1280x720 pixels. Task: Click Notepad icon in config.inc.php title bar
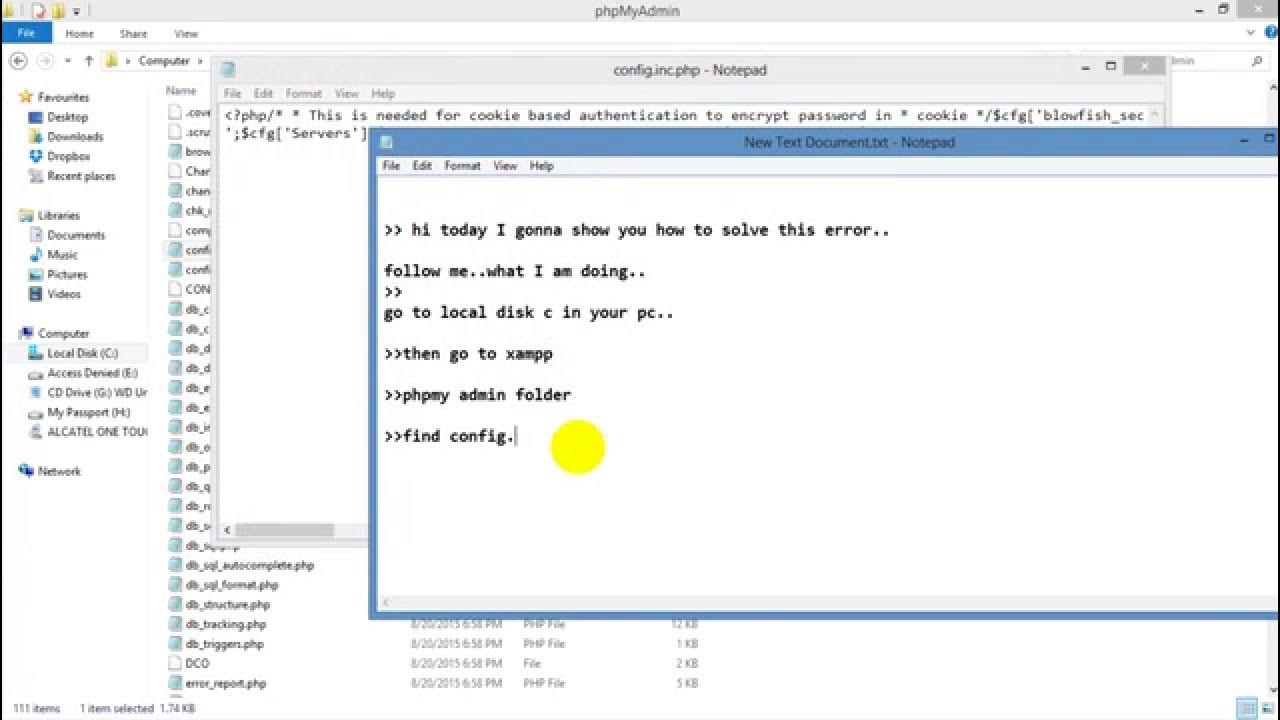tap(228, 69)
